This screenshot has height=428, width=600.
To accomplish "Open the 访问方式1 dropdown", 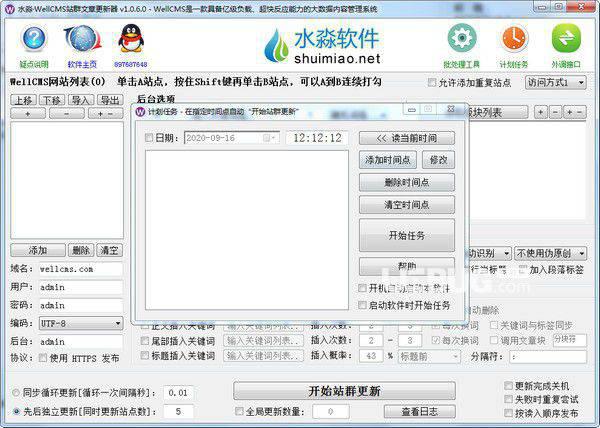I will (555, 82).
